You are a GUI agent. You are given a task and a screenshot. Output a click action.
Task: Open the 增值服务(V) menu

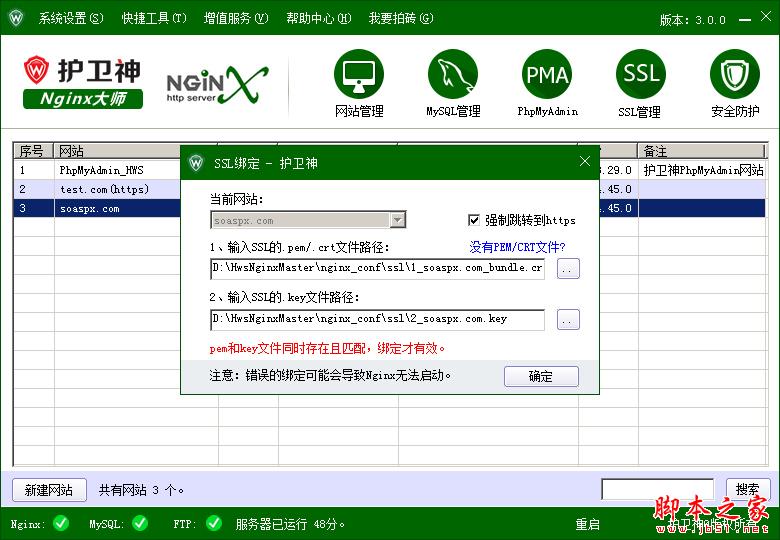coord(236,18)
